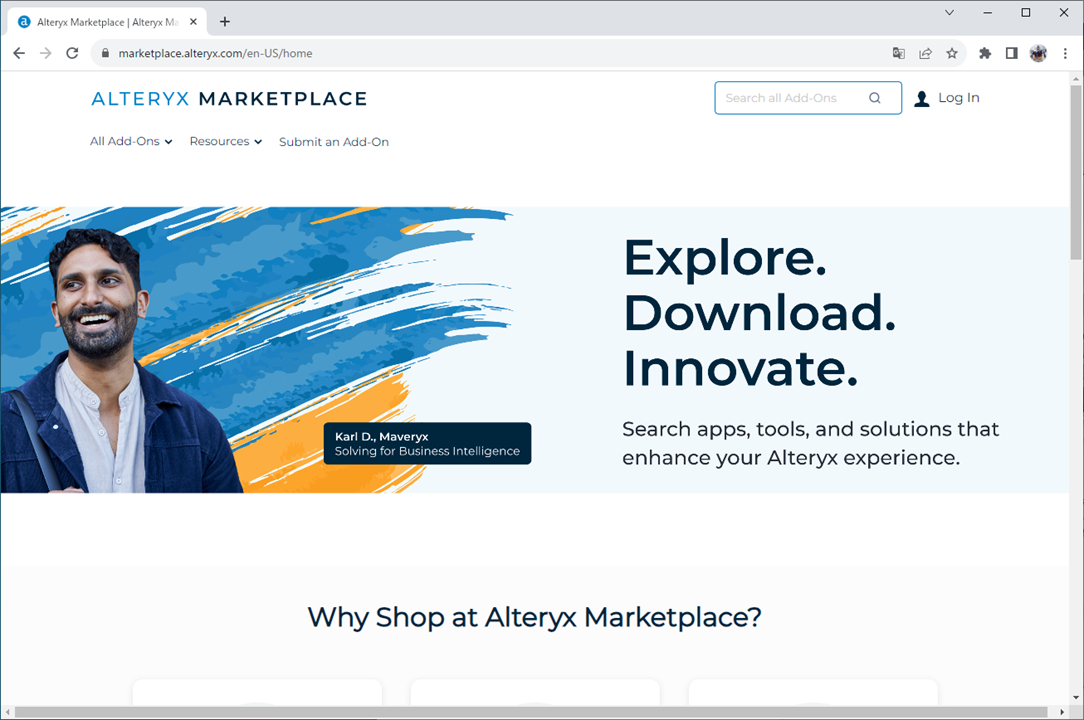
Task: Expand the All Add-Ons dropdown
Action: pyautogui.click(x=131, y=142)
